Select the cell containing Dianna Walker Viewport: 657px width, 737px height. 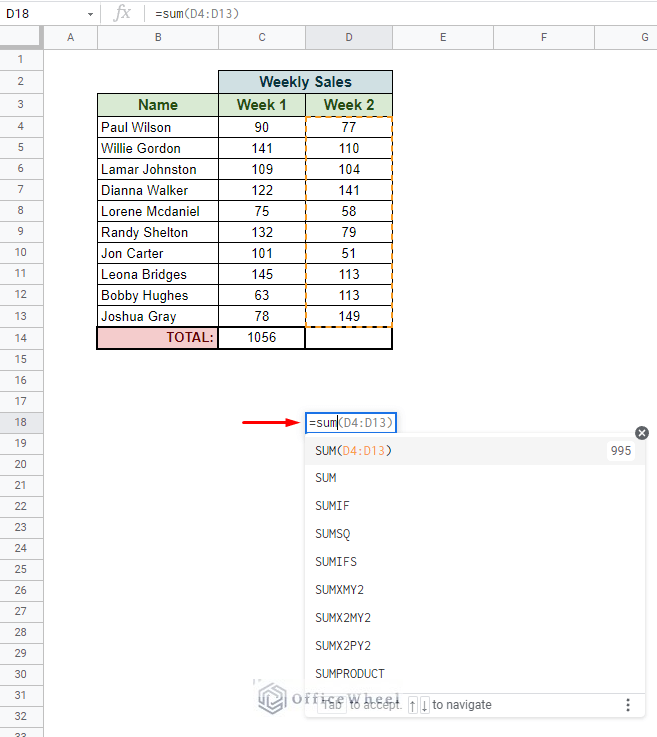tap(158, 190)
